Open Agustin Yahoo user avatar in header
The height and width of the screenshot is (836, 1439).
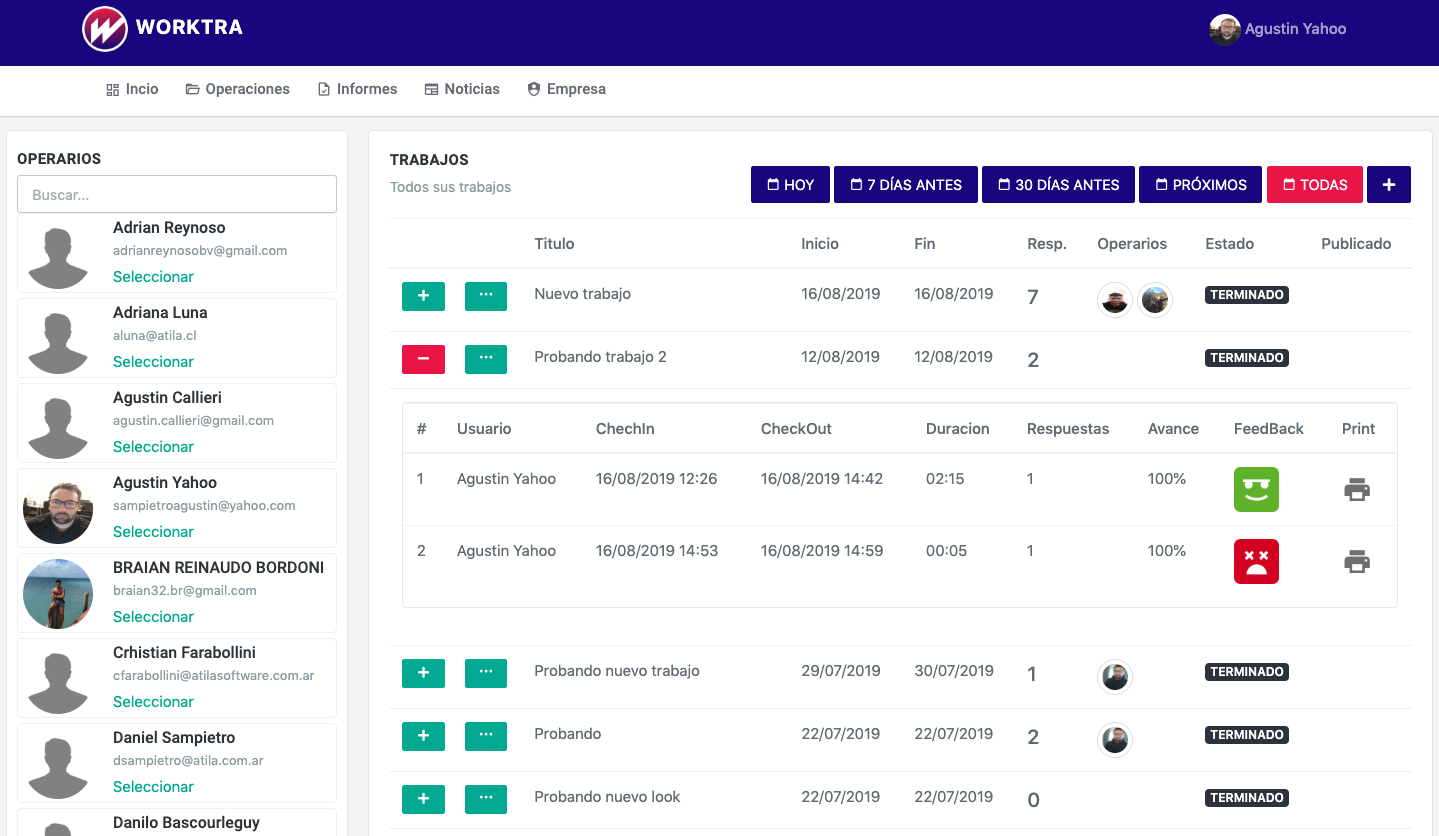click(1225, 29)
